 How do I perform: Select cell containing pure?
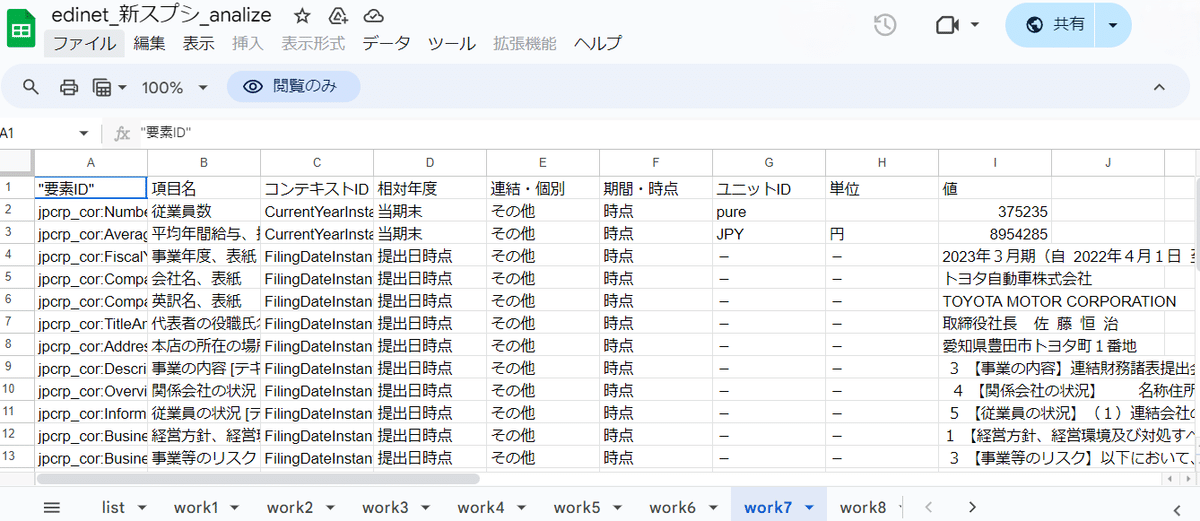[769, 212]
